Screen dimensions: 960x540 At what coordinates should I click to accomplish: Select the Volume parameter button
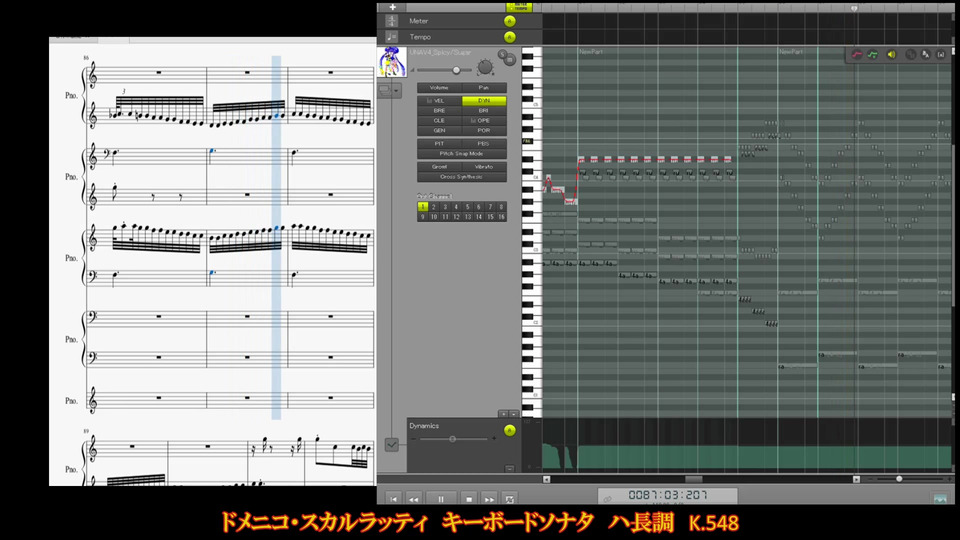pos(439,88)
